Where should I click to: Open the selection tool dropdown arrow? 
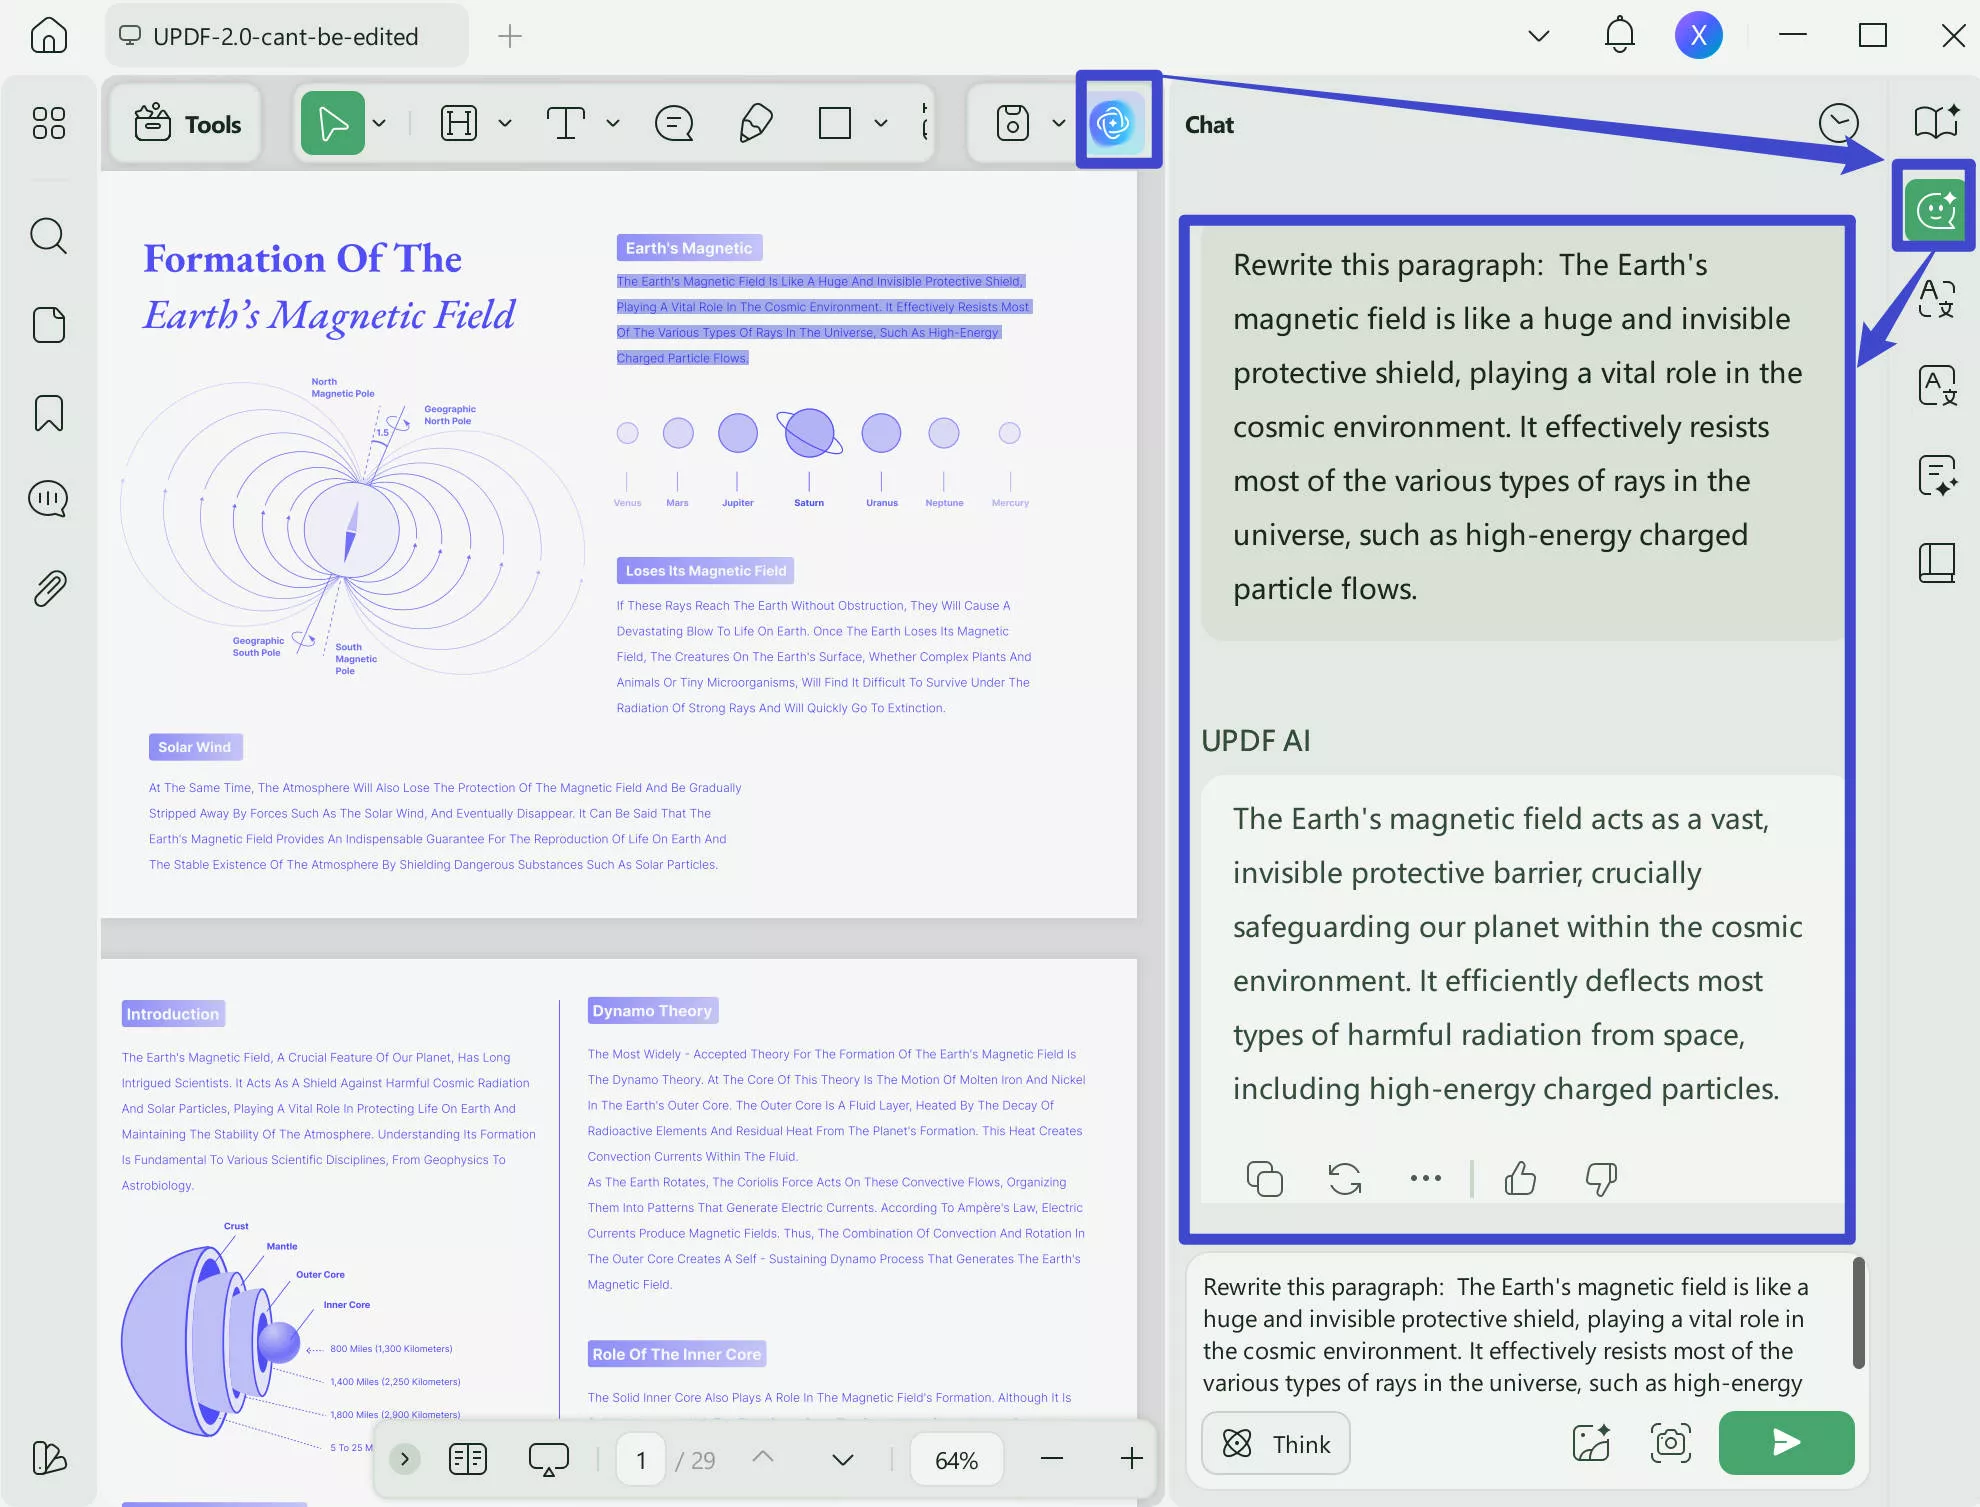(x=380, y=122)
